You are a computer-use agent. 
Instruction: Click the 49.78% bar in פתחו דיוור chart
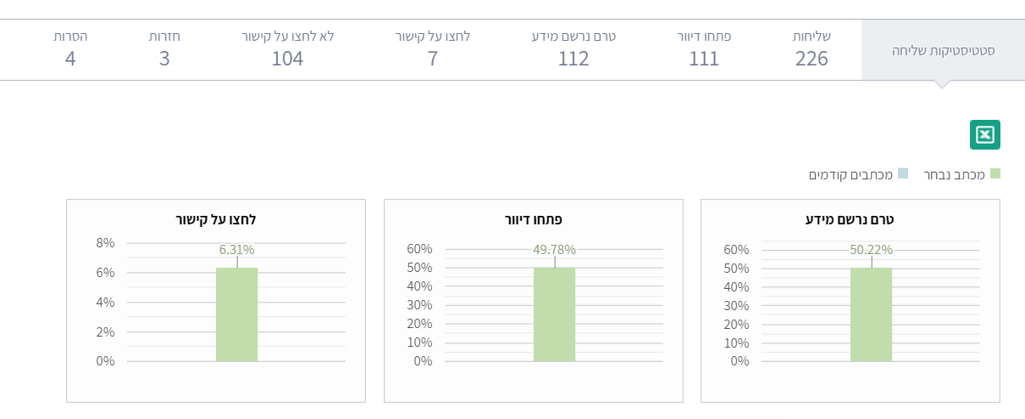coord(554,314)
